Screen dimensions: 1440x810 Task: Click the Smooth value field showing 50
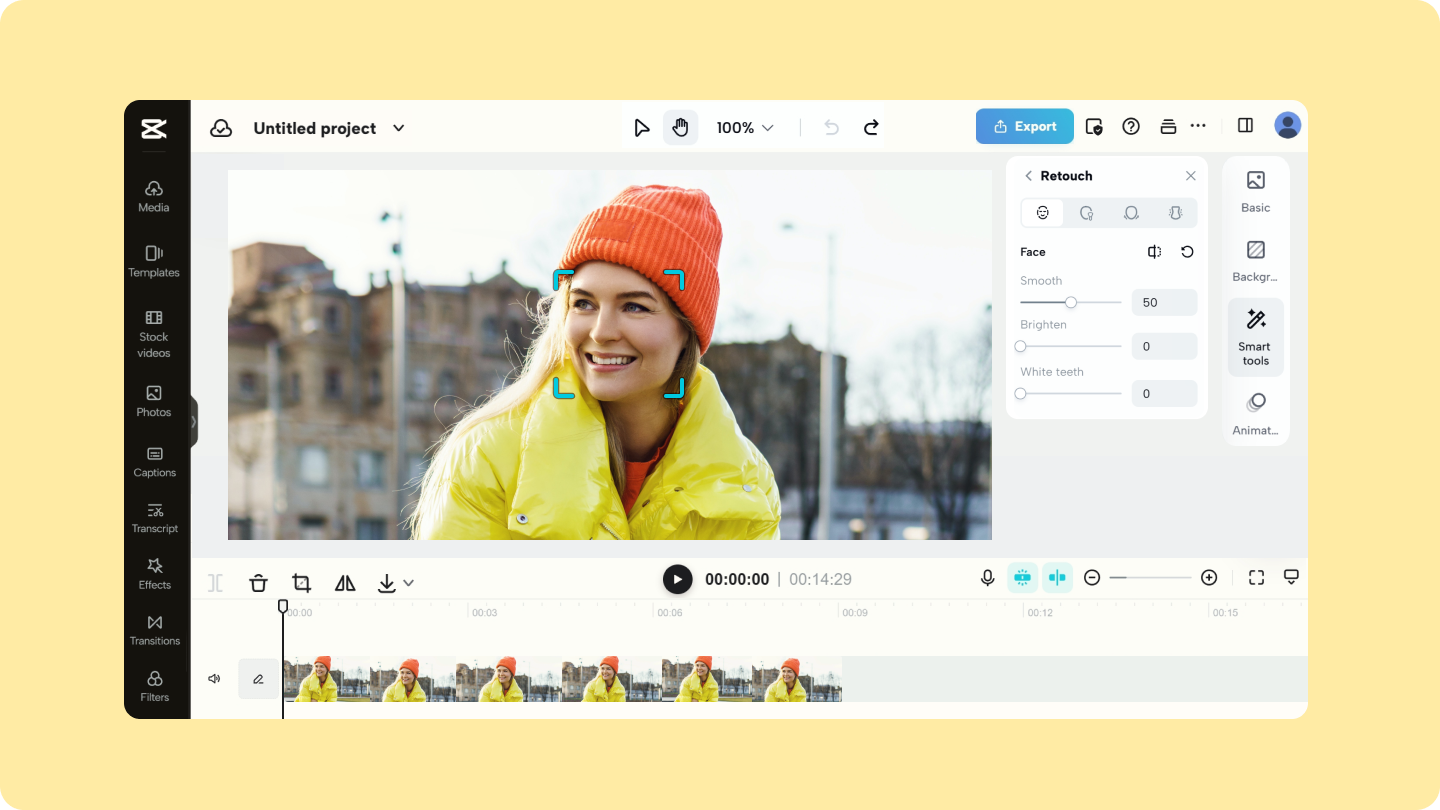pyautogui.click(x=1164, y=302)
